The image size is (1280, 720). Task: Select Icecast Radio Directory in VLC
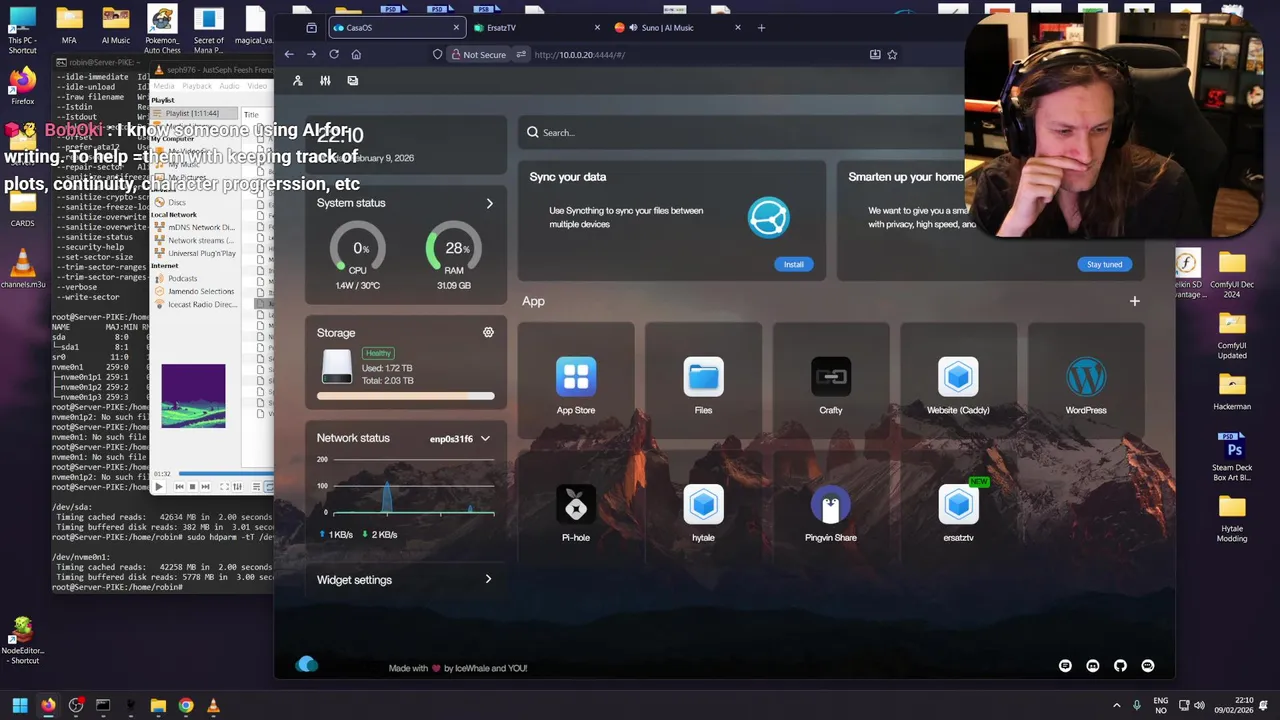tap(195, 304)
